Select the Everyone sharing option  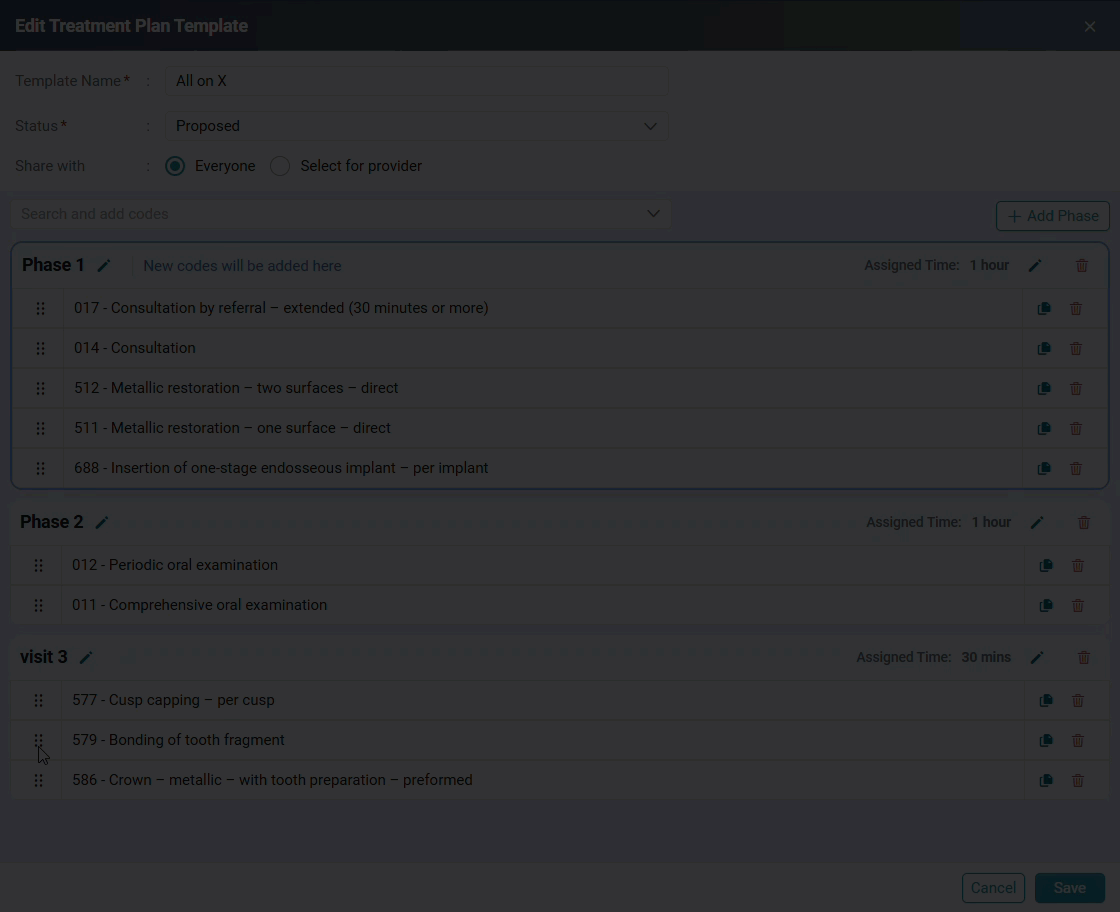175,166
